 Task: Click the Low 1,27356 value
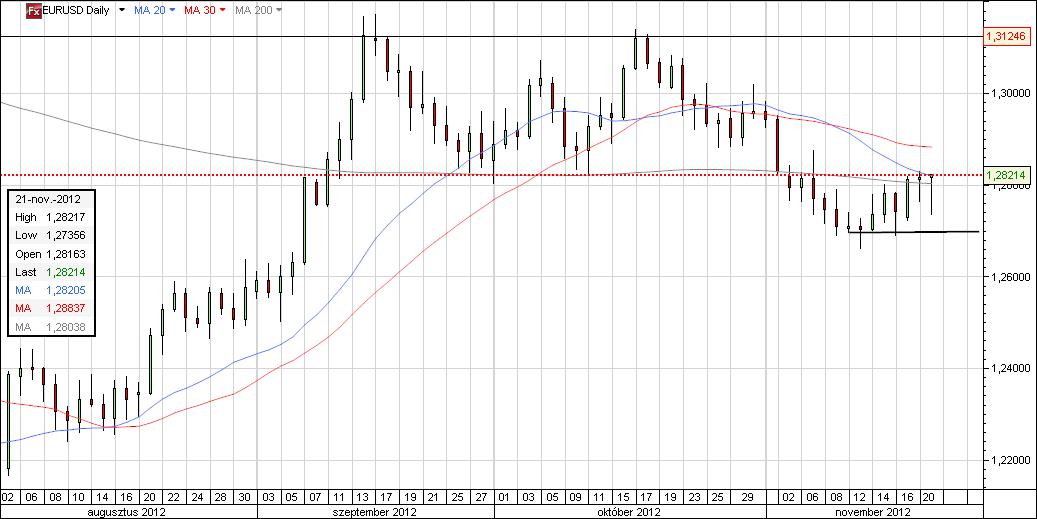coord(65,235)
